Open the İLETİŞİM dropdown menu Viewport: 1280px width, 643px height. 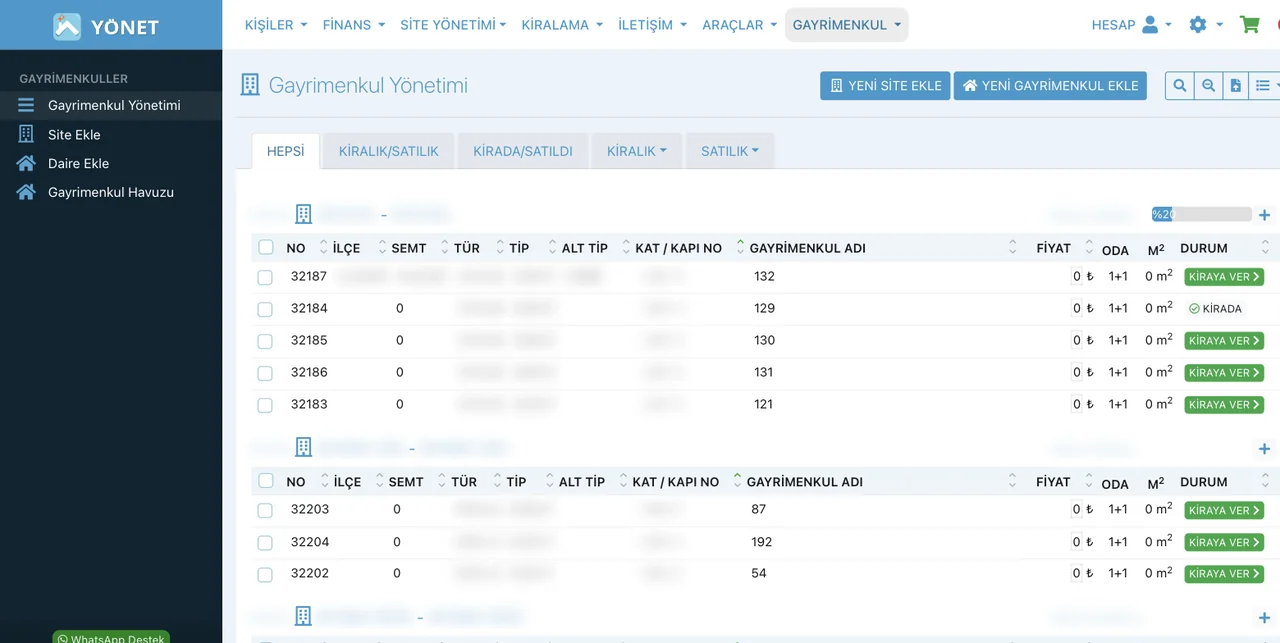pyautogui.click(x=652, y=25)
